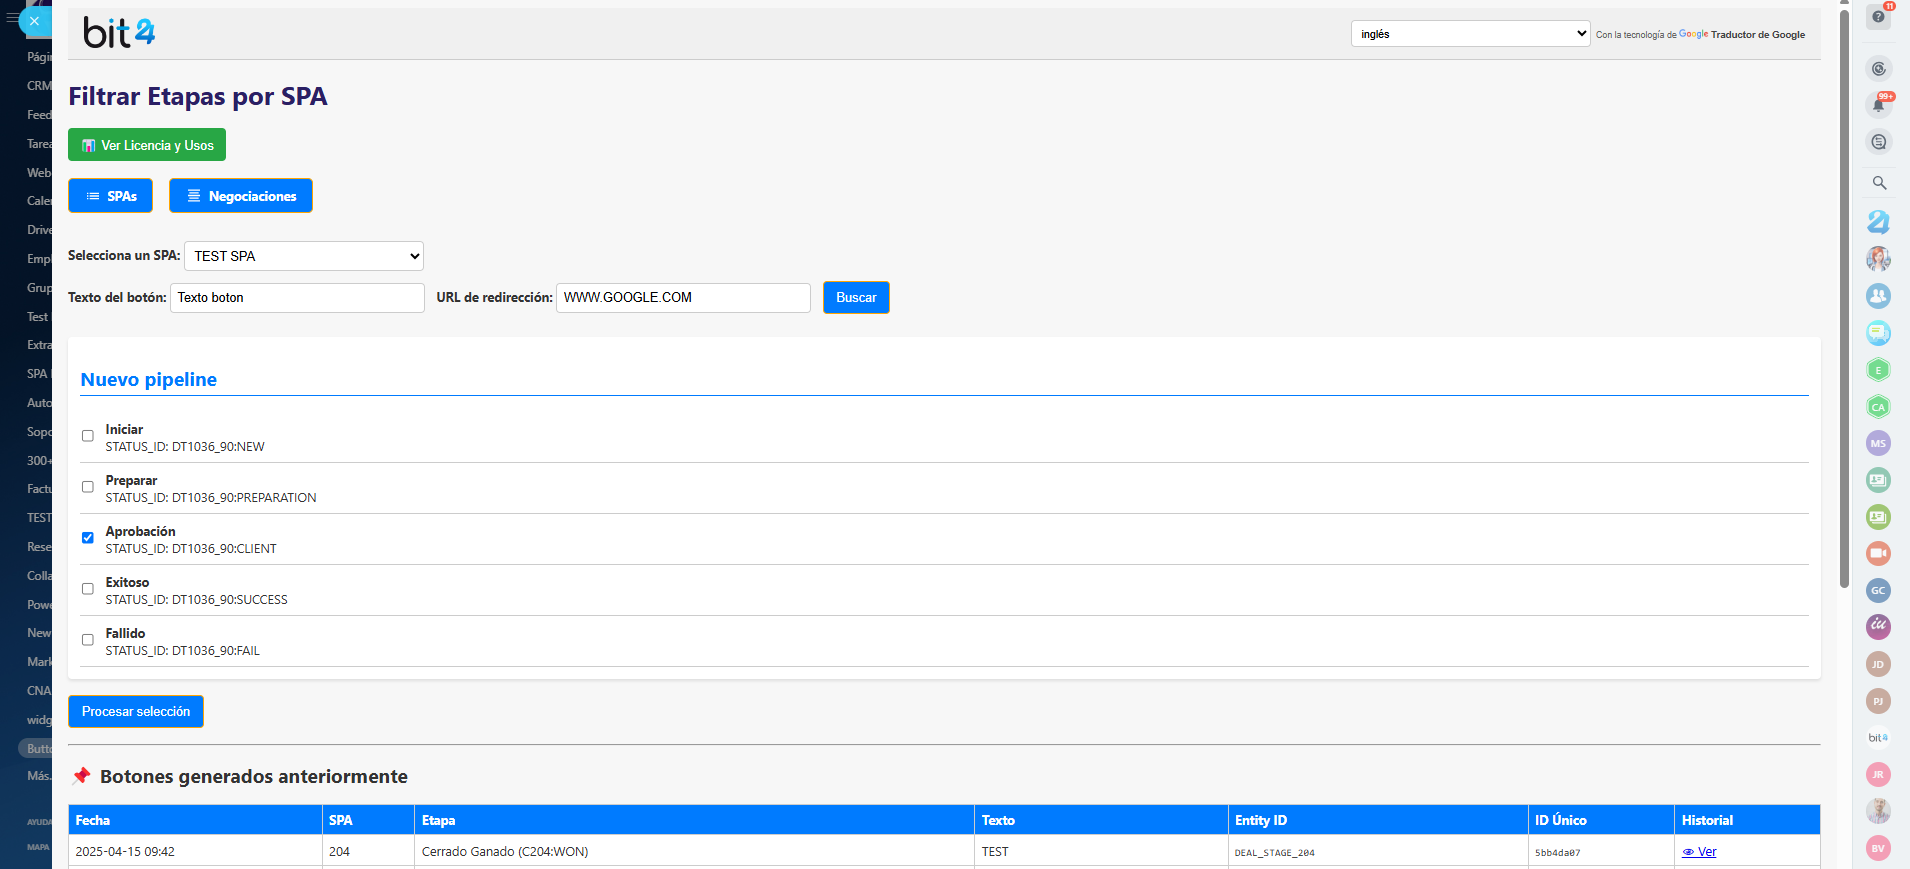
Task: Open the inglés language dropdown
Action: (x=1470, y=34)
